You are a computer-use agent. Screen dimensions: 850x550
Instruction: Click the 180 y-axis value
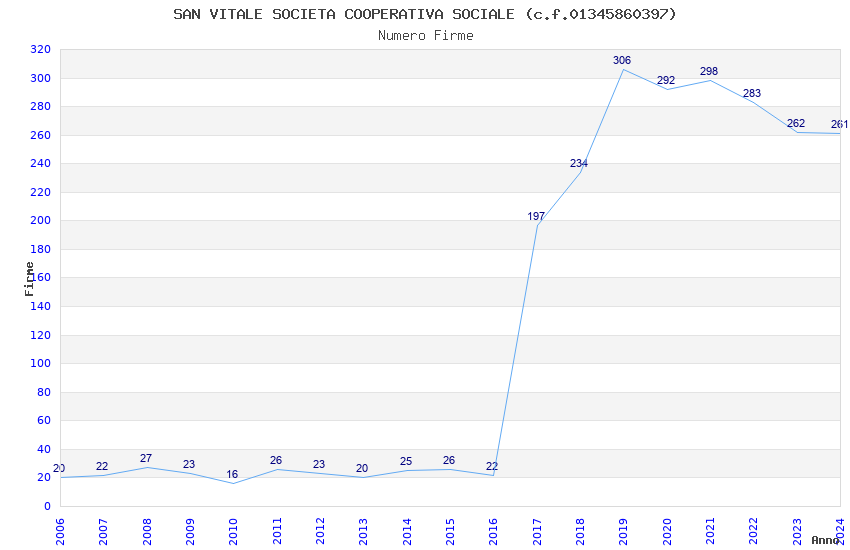pos(41,249)
